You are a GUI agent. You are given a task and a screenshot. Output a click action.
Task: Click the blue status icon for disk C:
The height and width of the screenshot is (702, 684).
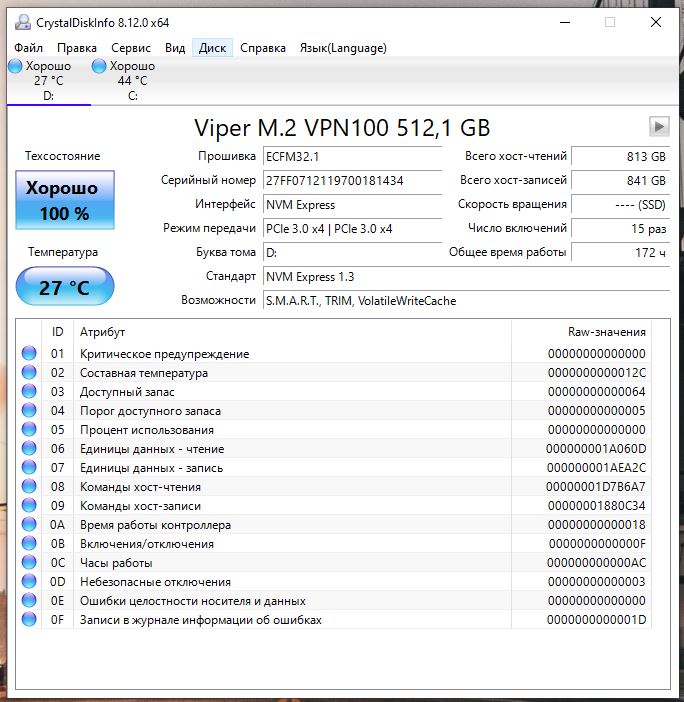coord(98,66)
